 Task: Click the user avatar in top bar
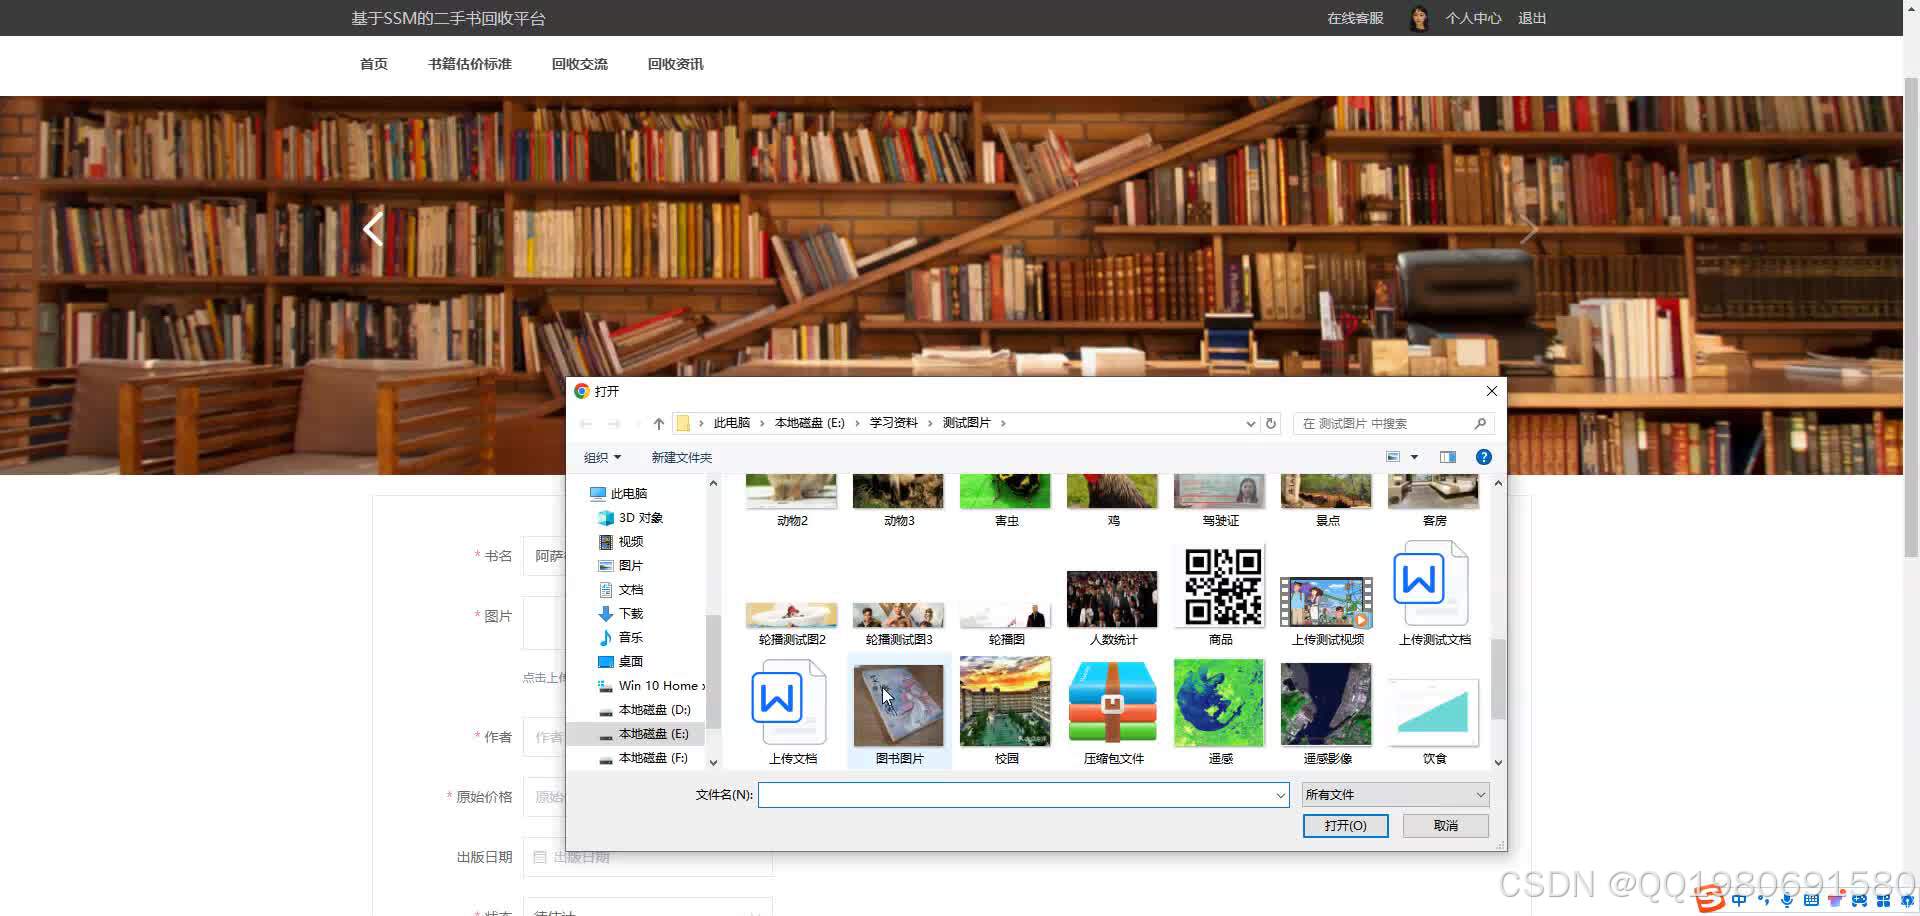(1418, 18)
